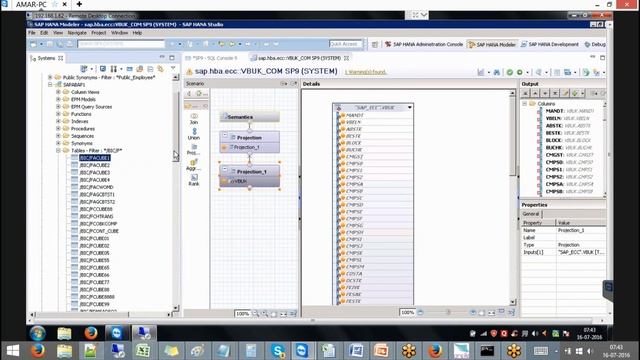The width and height of the screenshot is (640, 360).
Task: Click the '1 Warning(s) found' link
Action: pyautogui.click(x=365, y=72)
